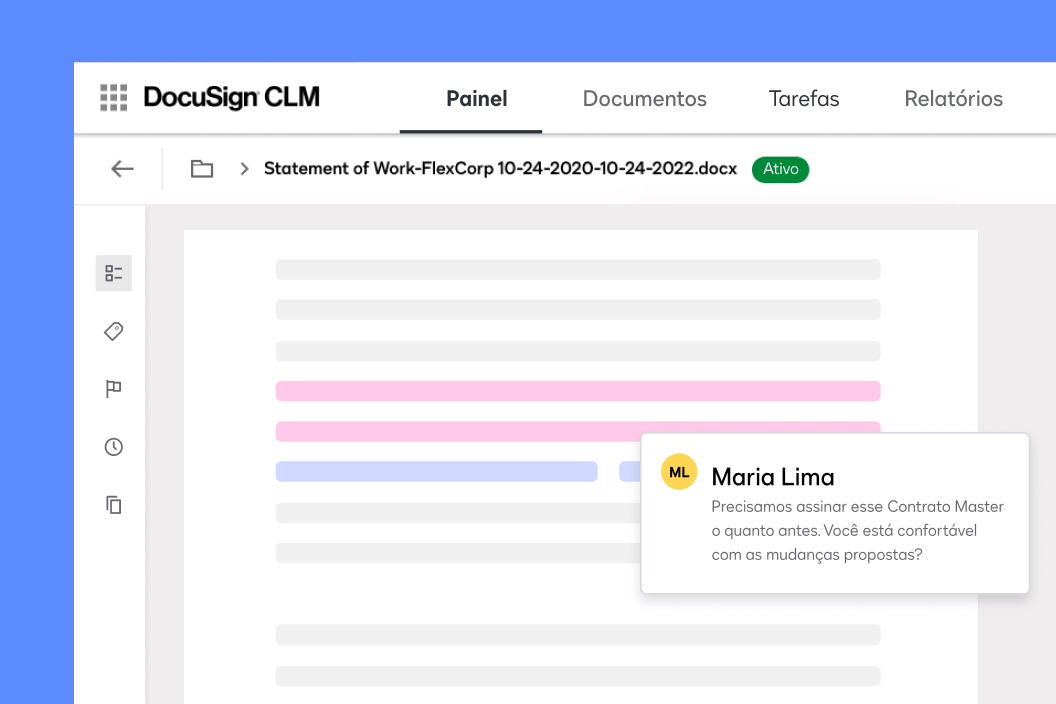The image size is (1056, 704).
Task: Expand the breadcrumb chevron after the folder
Action: (x=243, y=169)
